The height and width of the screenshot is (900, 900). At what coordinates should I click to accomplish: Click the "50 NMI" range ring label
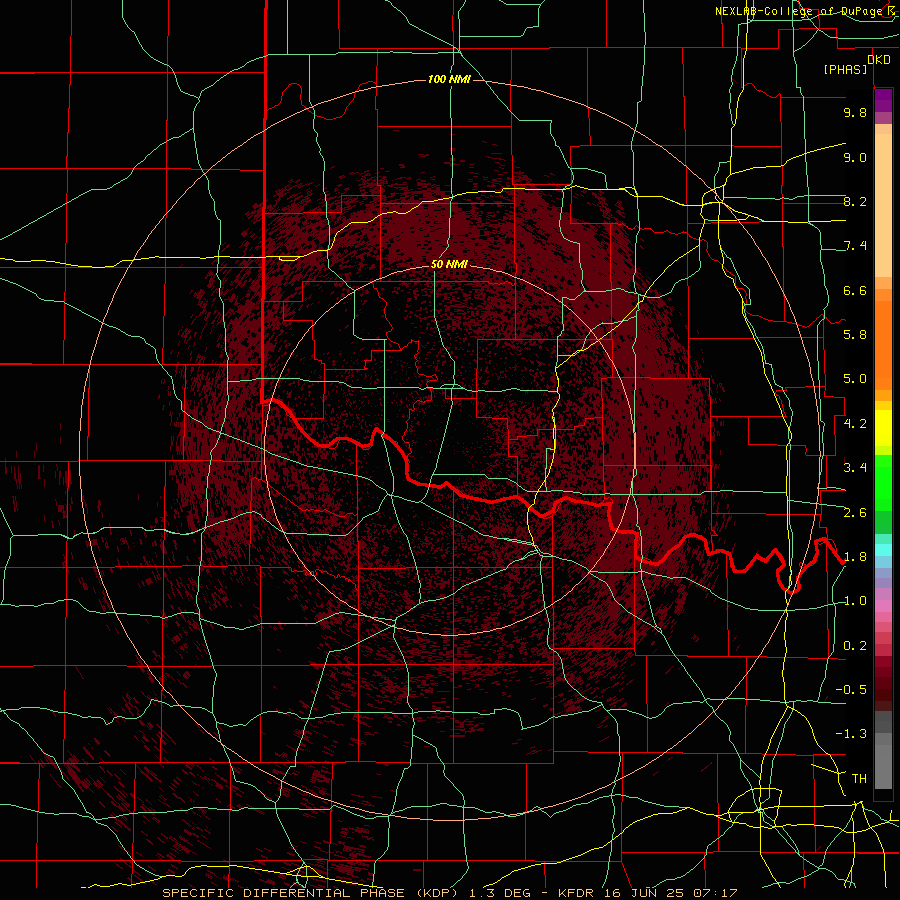click(449, 265)
